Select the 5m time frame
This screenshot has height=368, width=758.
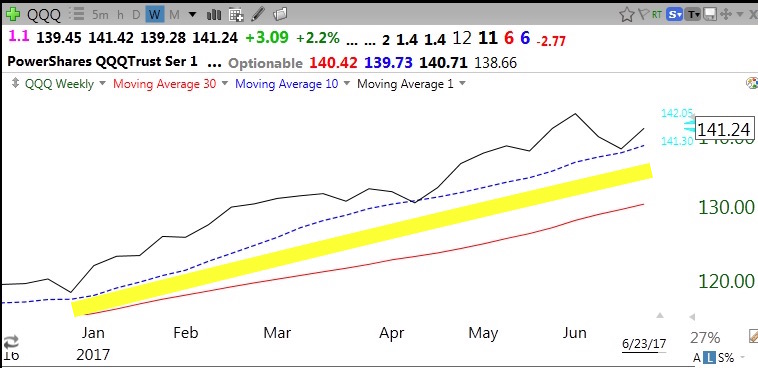100,15
